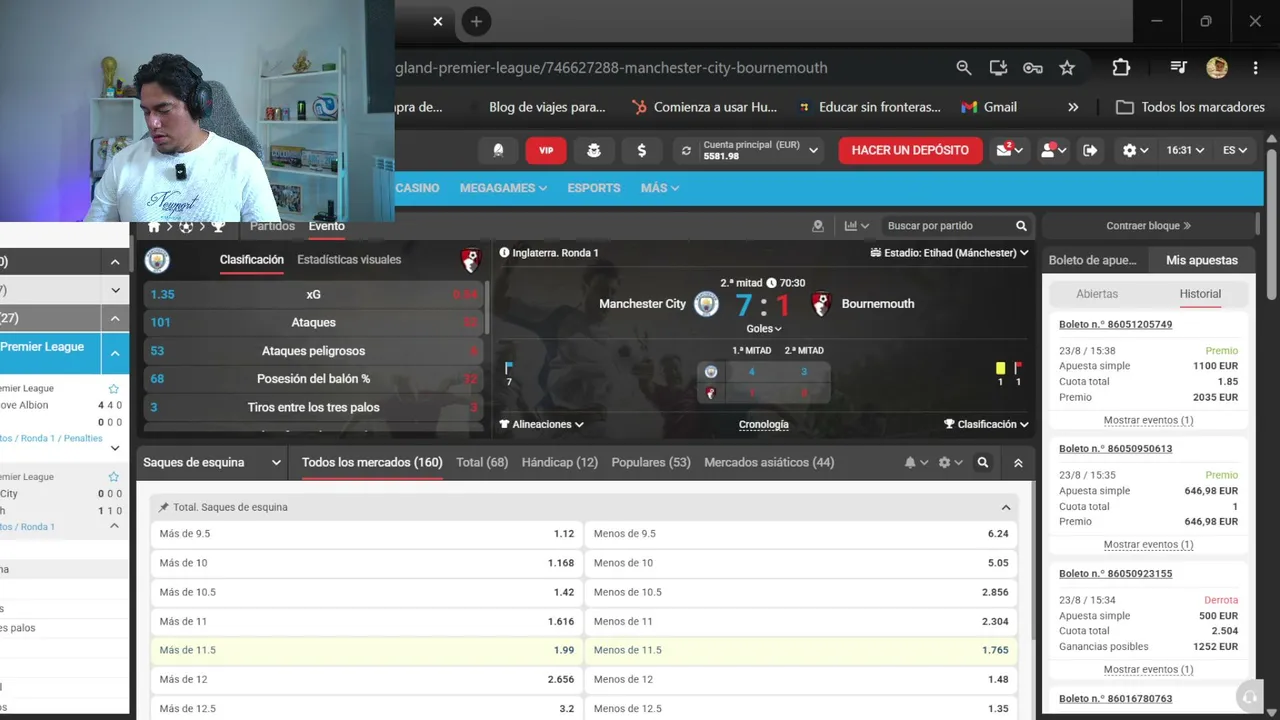Click the dollar sign payments icon

642,150
